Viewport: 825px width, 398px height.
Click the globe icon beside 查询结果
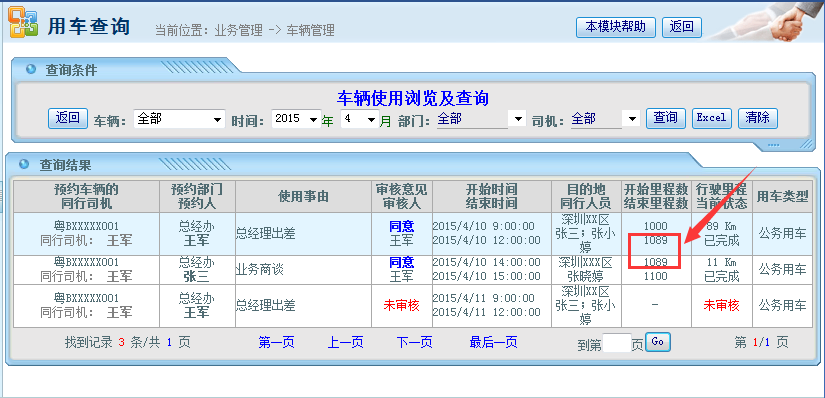(x=24, y=164)
